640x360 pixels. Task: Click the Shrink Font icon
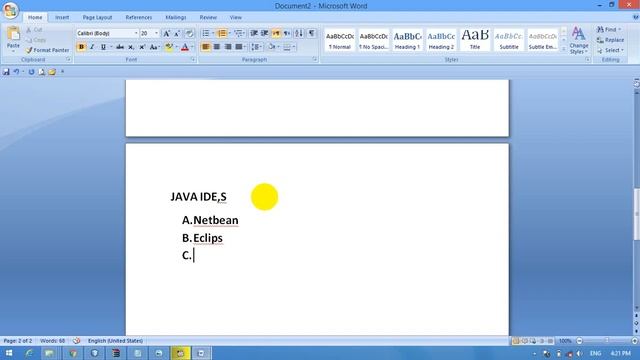tap(177, 33)
